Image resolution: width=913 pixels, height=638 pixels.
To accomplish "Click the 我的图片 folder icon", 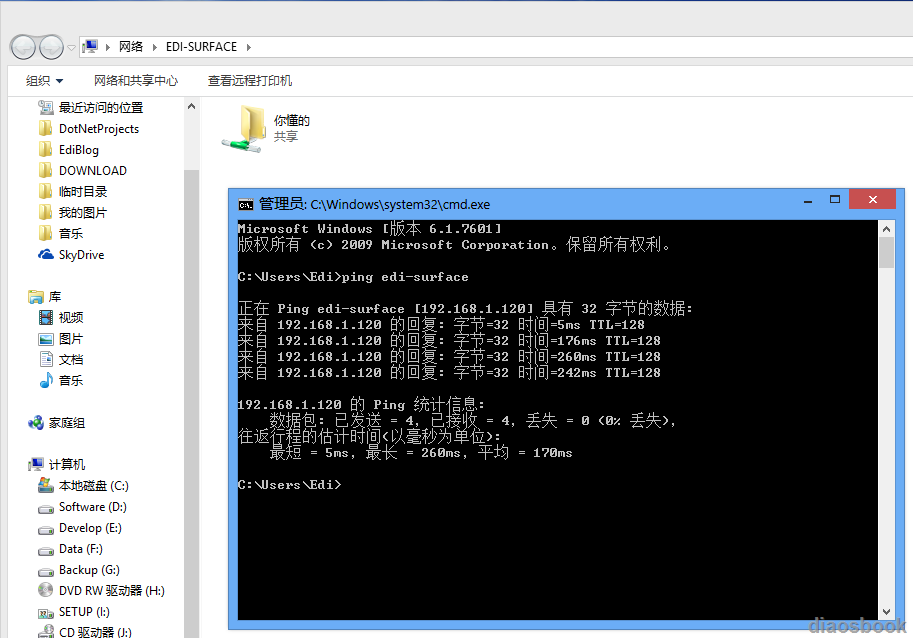I will tap(45, 212).
